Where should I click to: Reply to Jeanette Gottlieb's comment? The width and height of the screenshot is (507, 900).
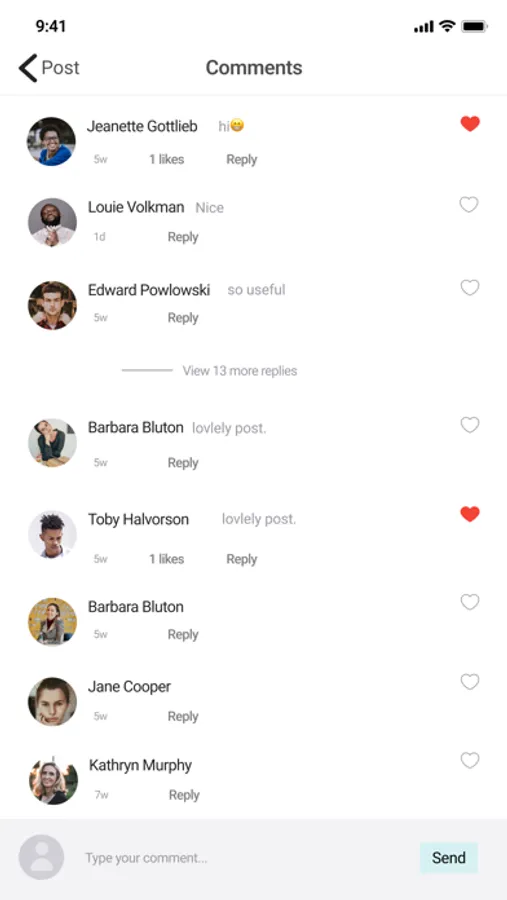tap(241, 160)
